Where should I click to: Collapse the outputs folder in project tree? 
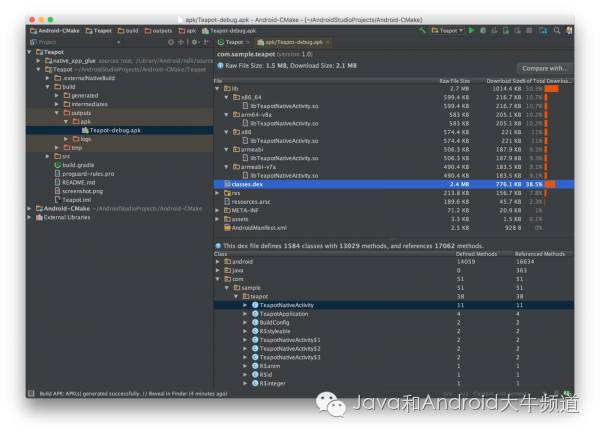point(57,113)
